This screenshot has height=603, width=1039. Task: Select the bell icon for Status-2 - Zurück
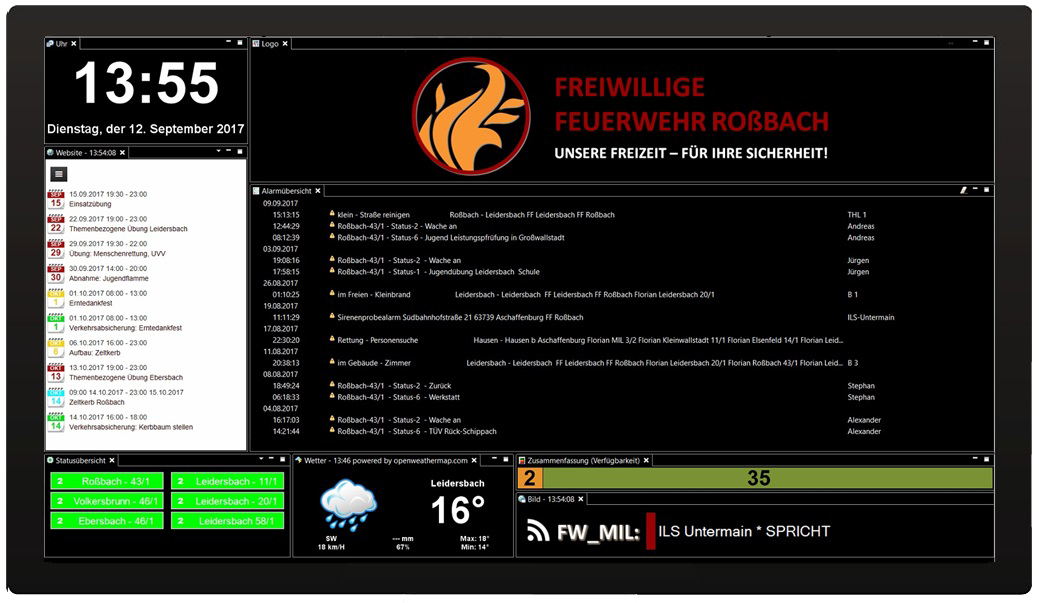click(x=332, y=385)
